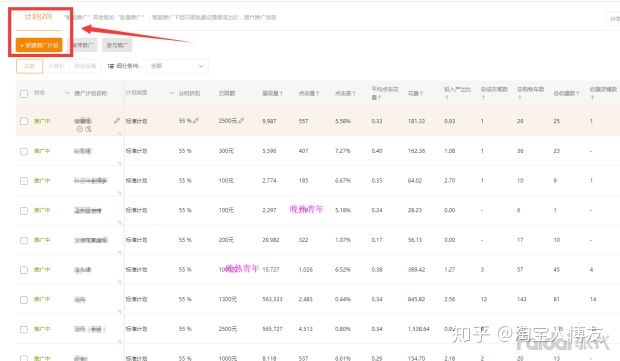620x361 pixels.
Task: Select the row with 29,982 impressions
Action: (x=24, y=240)
